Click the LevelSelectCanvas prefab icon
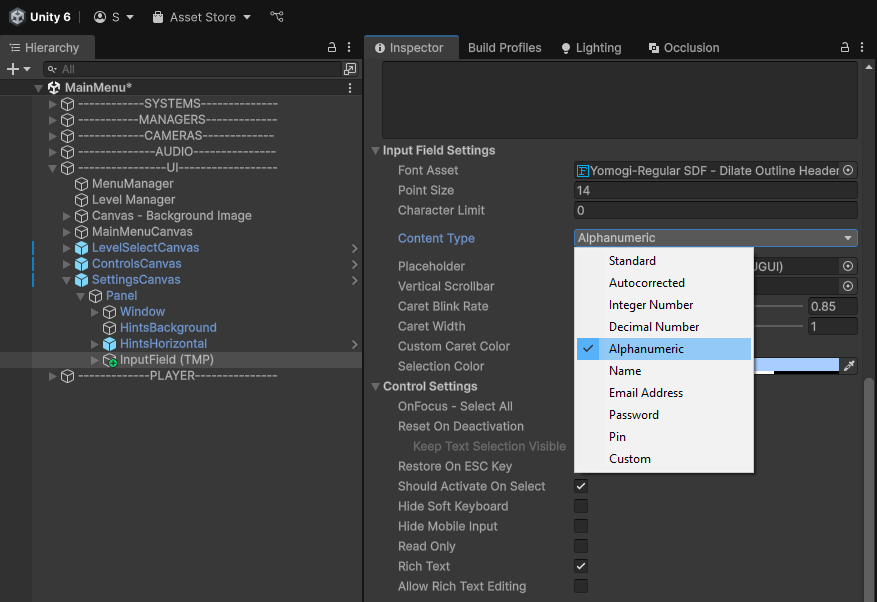 pos(82,248)
